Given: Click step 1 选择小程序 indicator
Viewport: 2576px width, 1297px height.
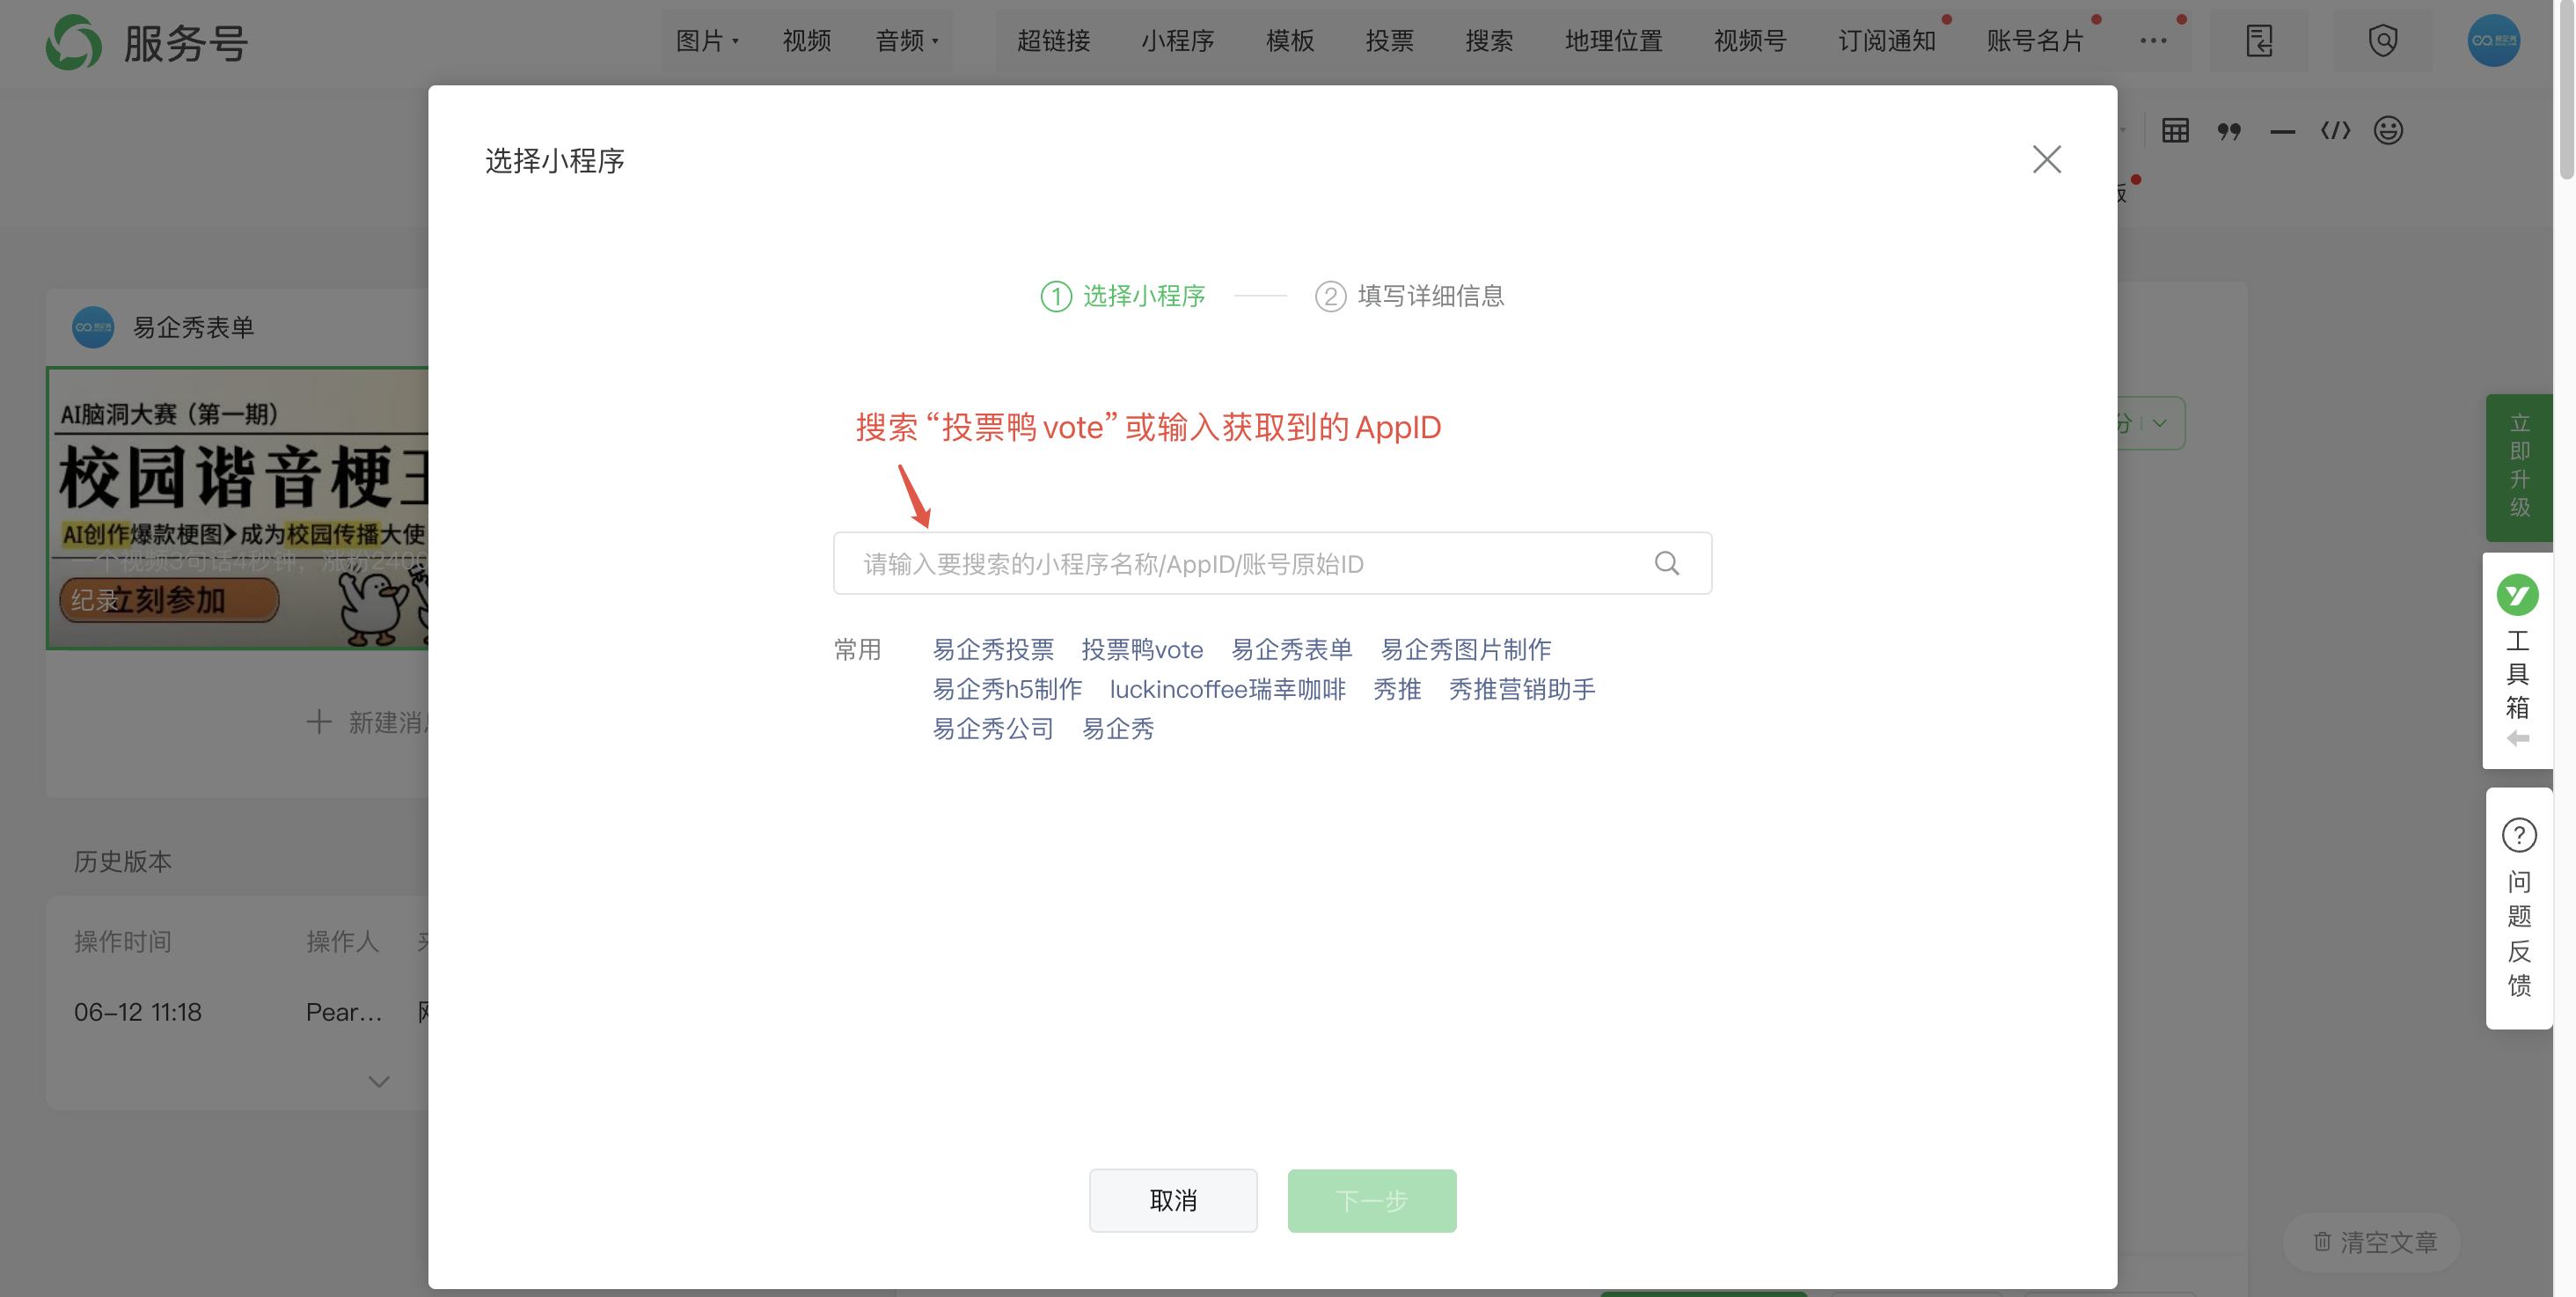Looking at the screenshot, I should coord(1123,296).
